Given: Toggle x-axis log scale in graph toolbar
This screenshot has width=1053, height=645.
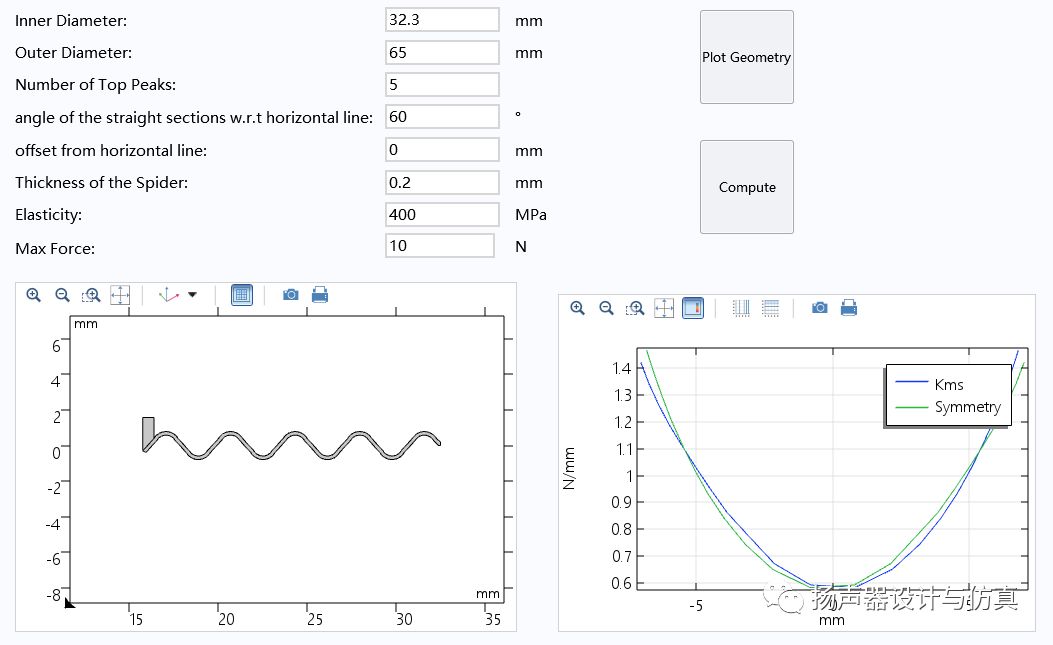Looking at the screenshot, I should 741,308.
